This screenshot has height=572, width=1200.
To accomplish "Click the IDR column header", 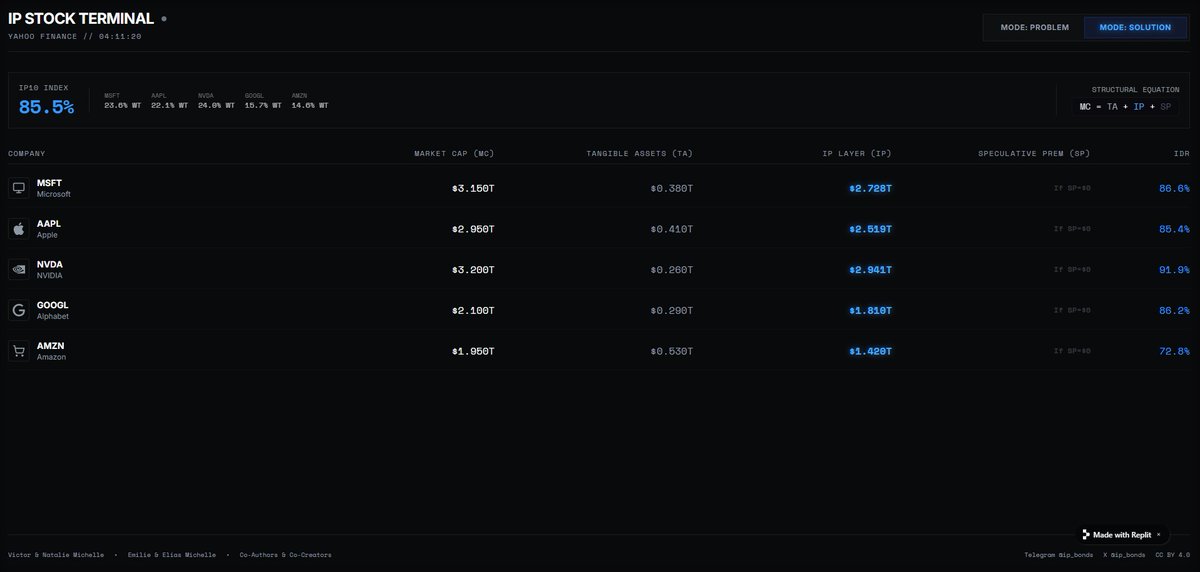I will (x=1182, y=154).
